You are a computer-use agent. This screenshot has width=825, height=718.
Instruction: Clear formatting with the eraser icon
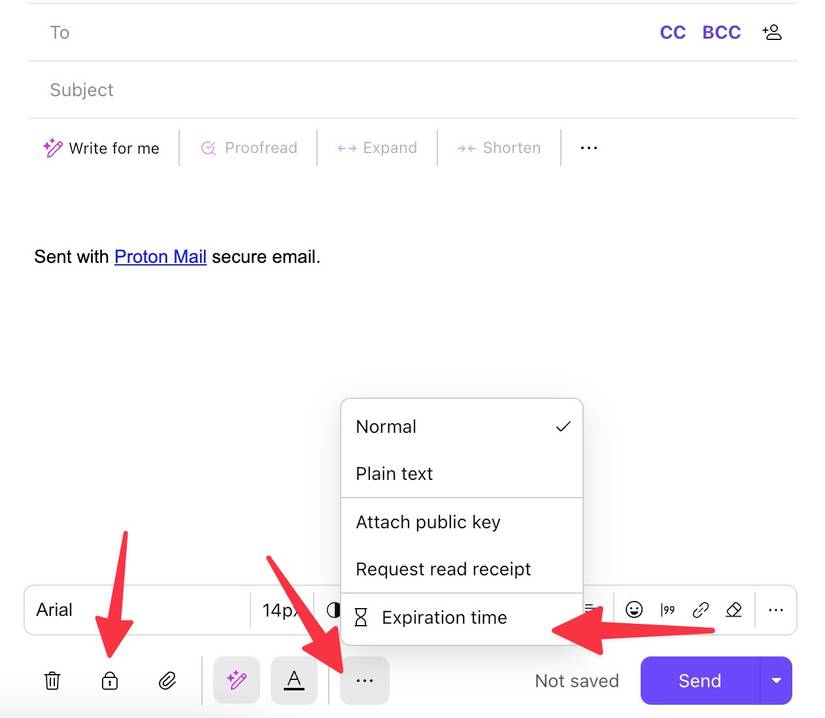pos(734,609)
